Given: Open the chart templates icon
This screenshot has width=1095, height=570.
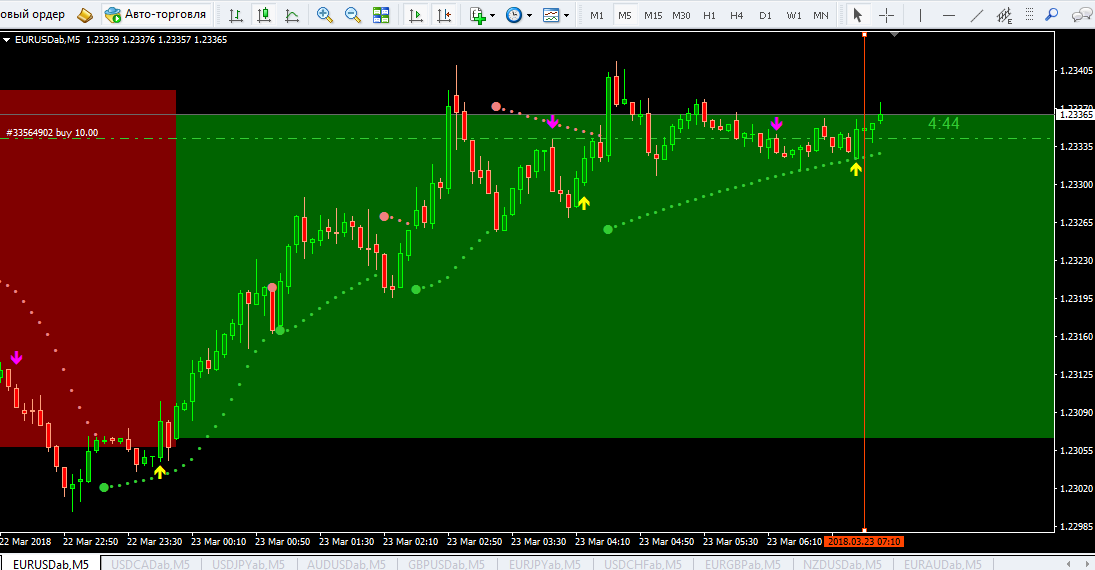Looking at the screenshot, I should pos(551,15).
